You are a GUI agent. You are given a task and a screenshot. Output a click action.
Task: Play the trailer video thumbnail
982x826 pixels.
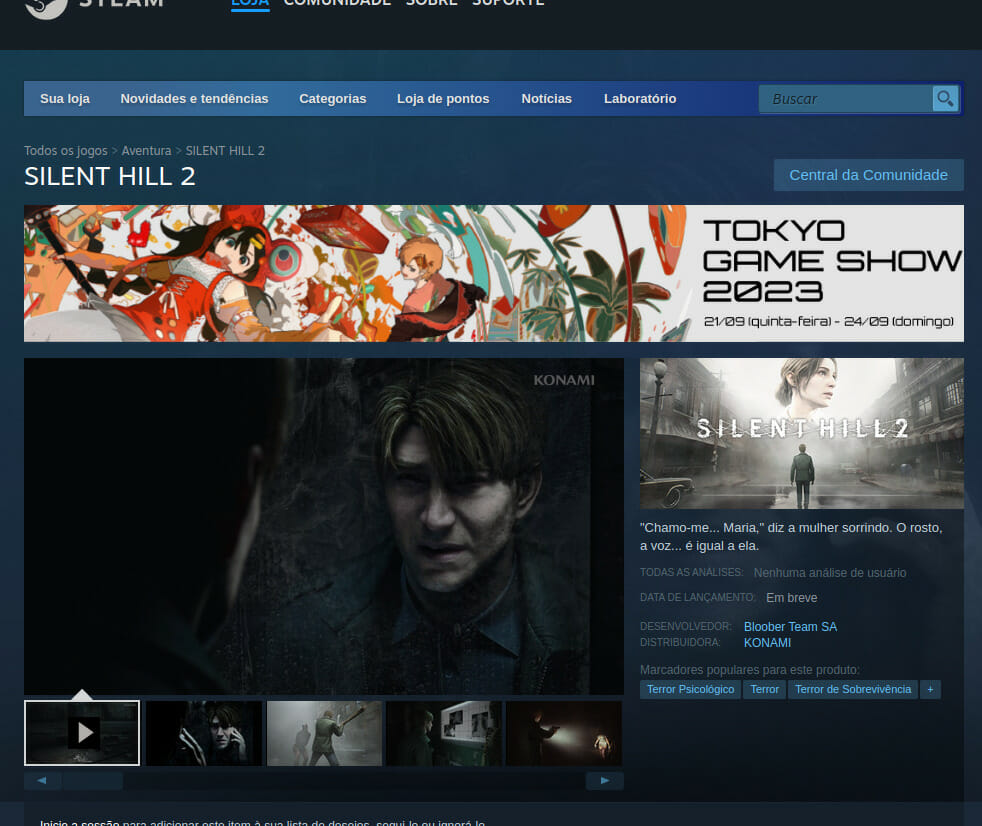(82, 733)
